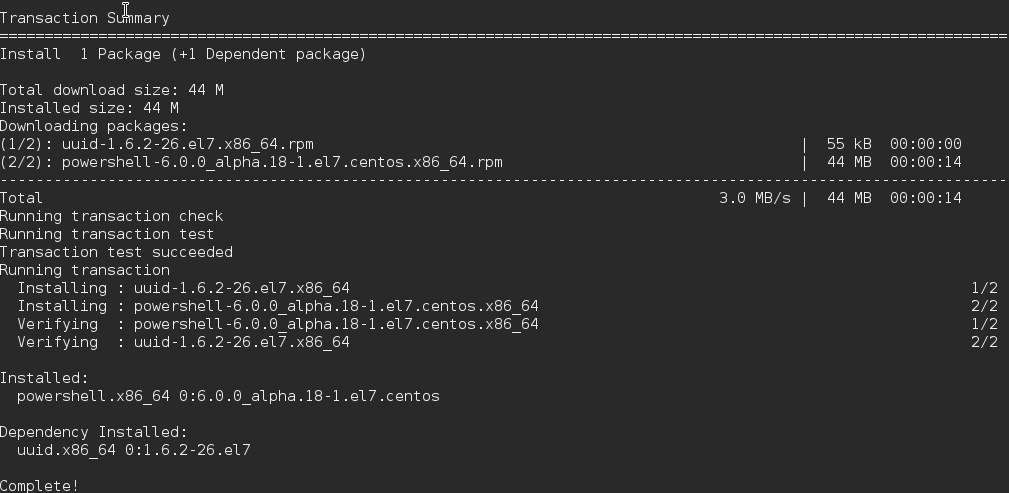Click the 'Dependency Installed:' section label
The image size is (1009, 493).
[x=94, y=432]
